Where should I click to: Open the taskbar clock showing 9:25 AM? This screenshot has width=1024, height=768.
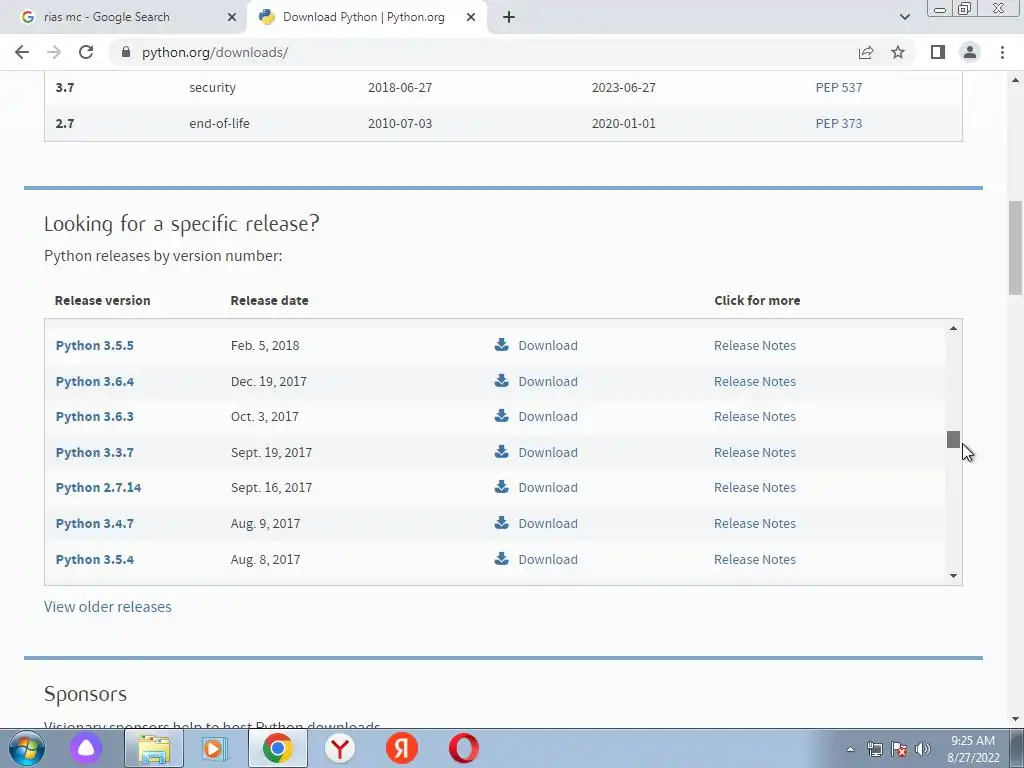[x=973, y=749]
